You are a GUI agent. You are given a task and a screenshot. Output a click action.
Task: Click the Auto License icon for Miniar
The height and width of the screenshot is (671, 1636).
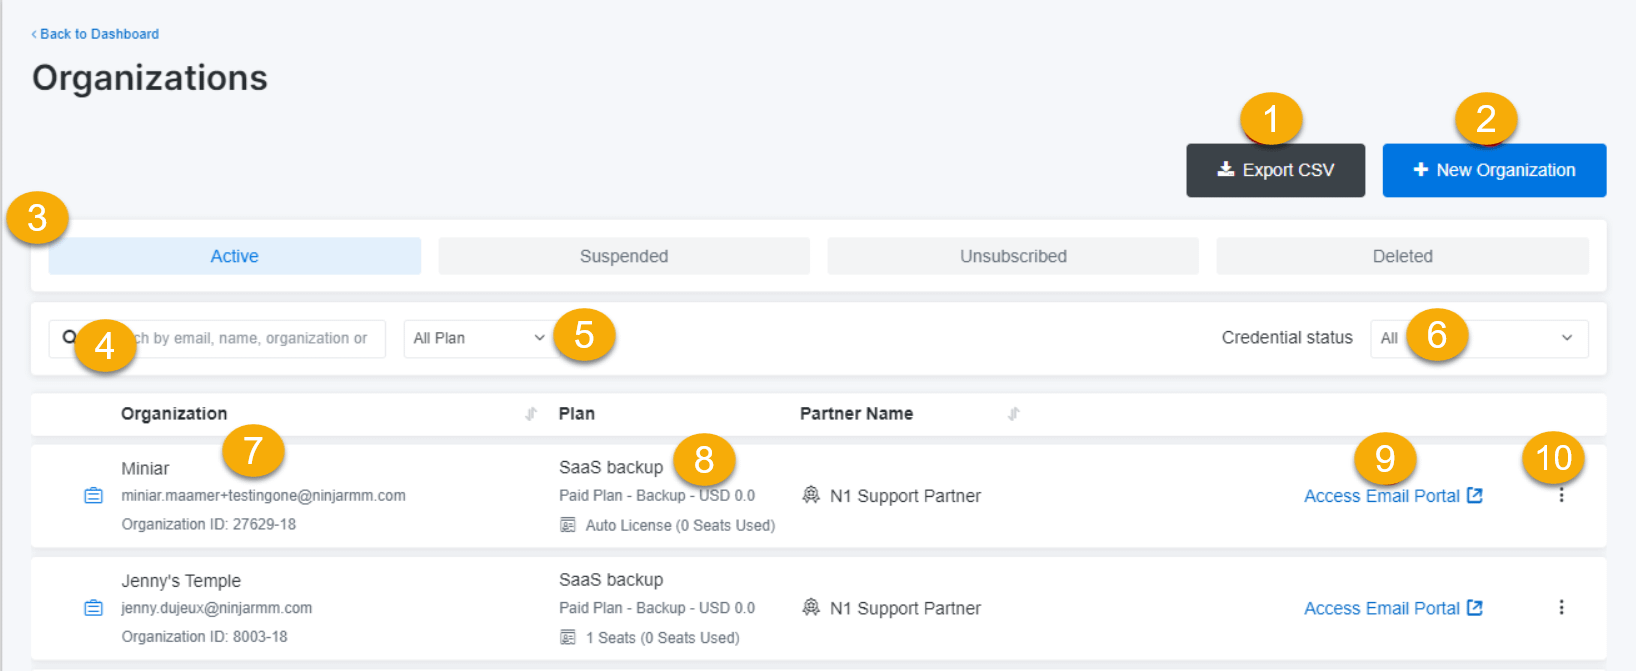(x=568, y=525)
